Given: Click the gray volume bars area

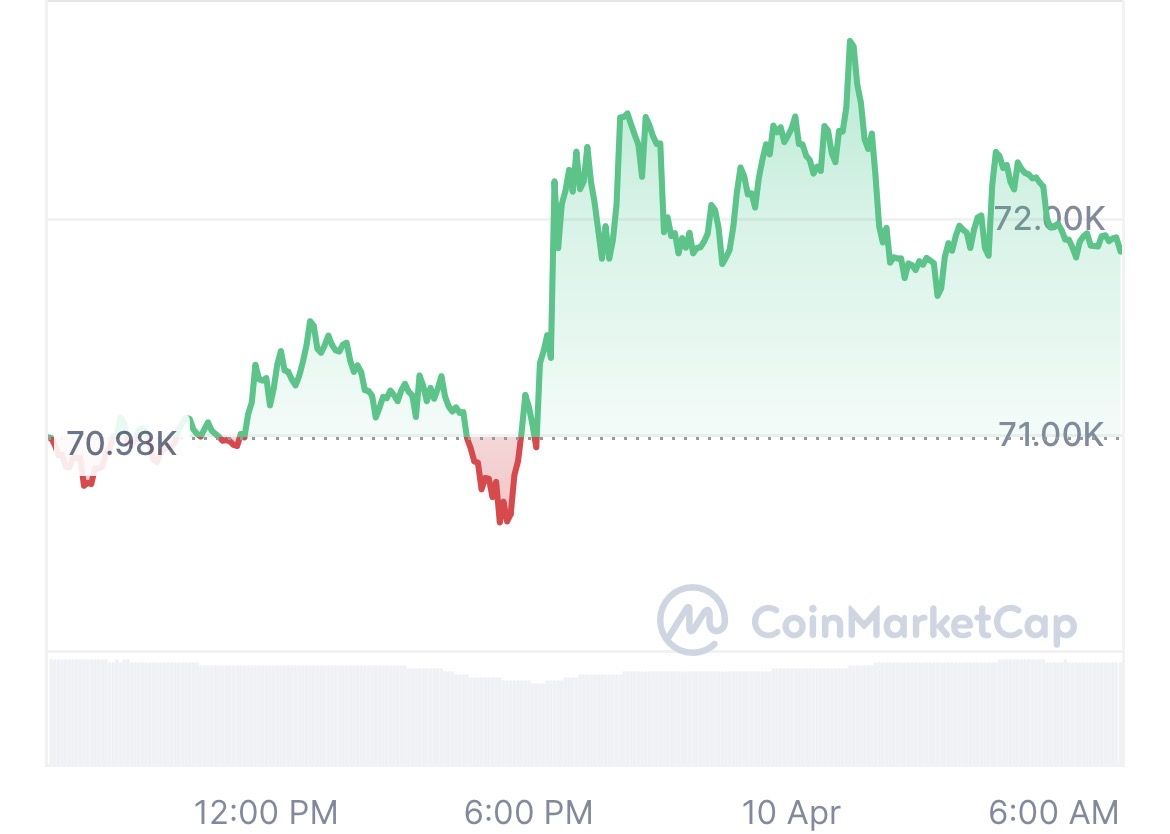Looking at the screenshot, I should coord(585,712).
